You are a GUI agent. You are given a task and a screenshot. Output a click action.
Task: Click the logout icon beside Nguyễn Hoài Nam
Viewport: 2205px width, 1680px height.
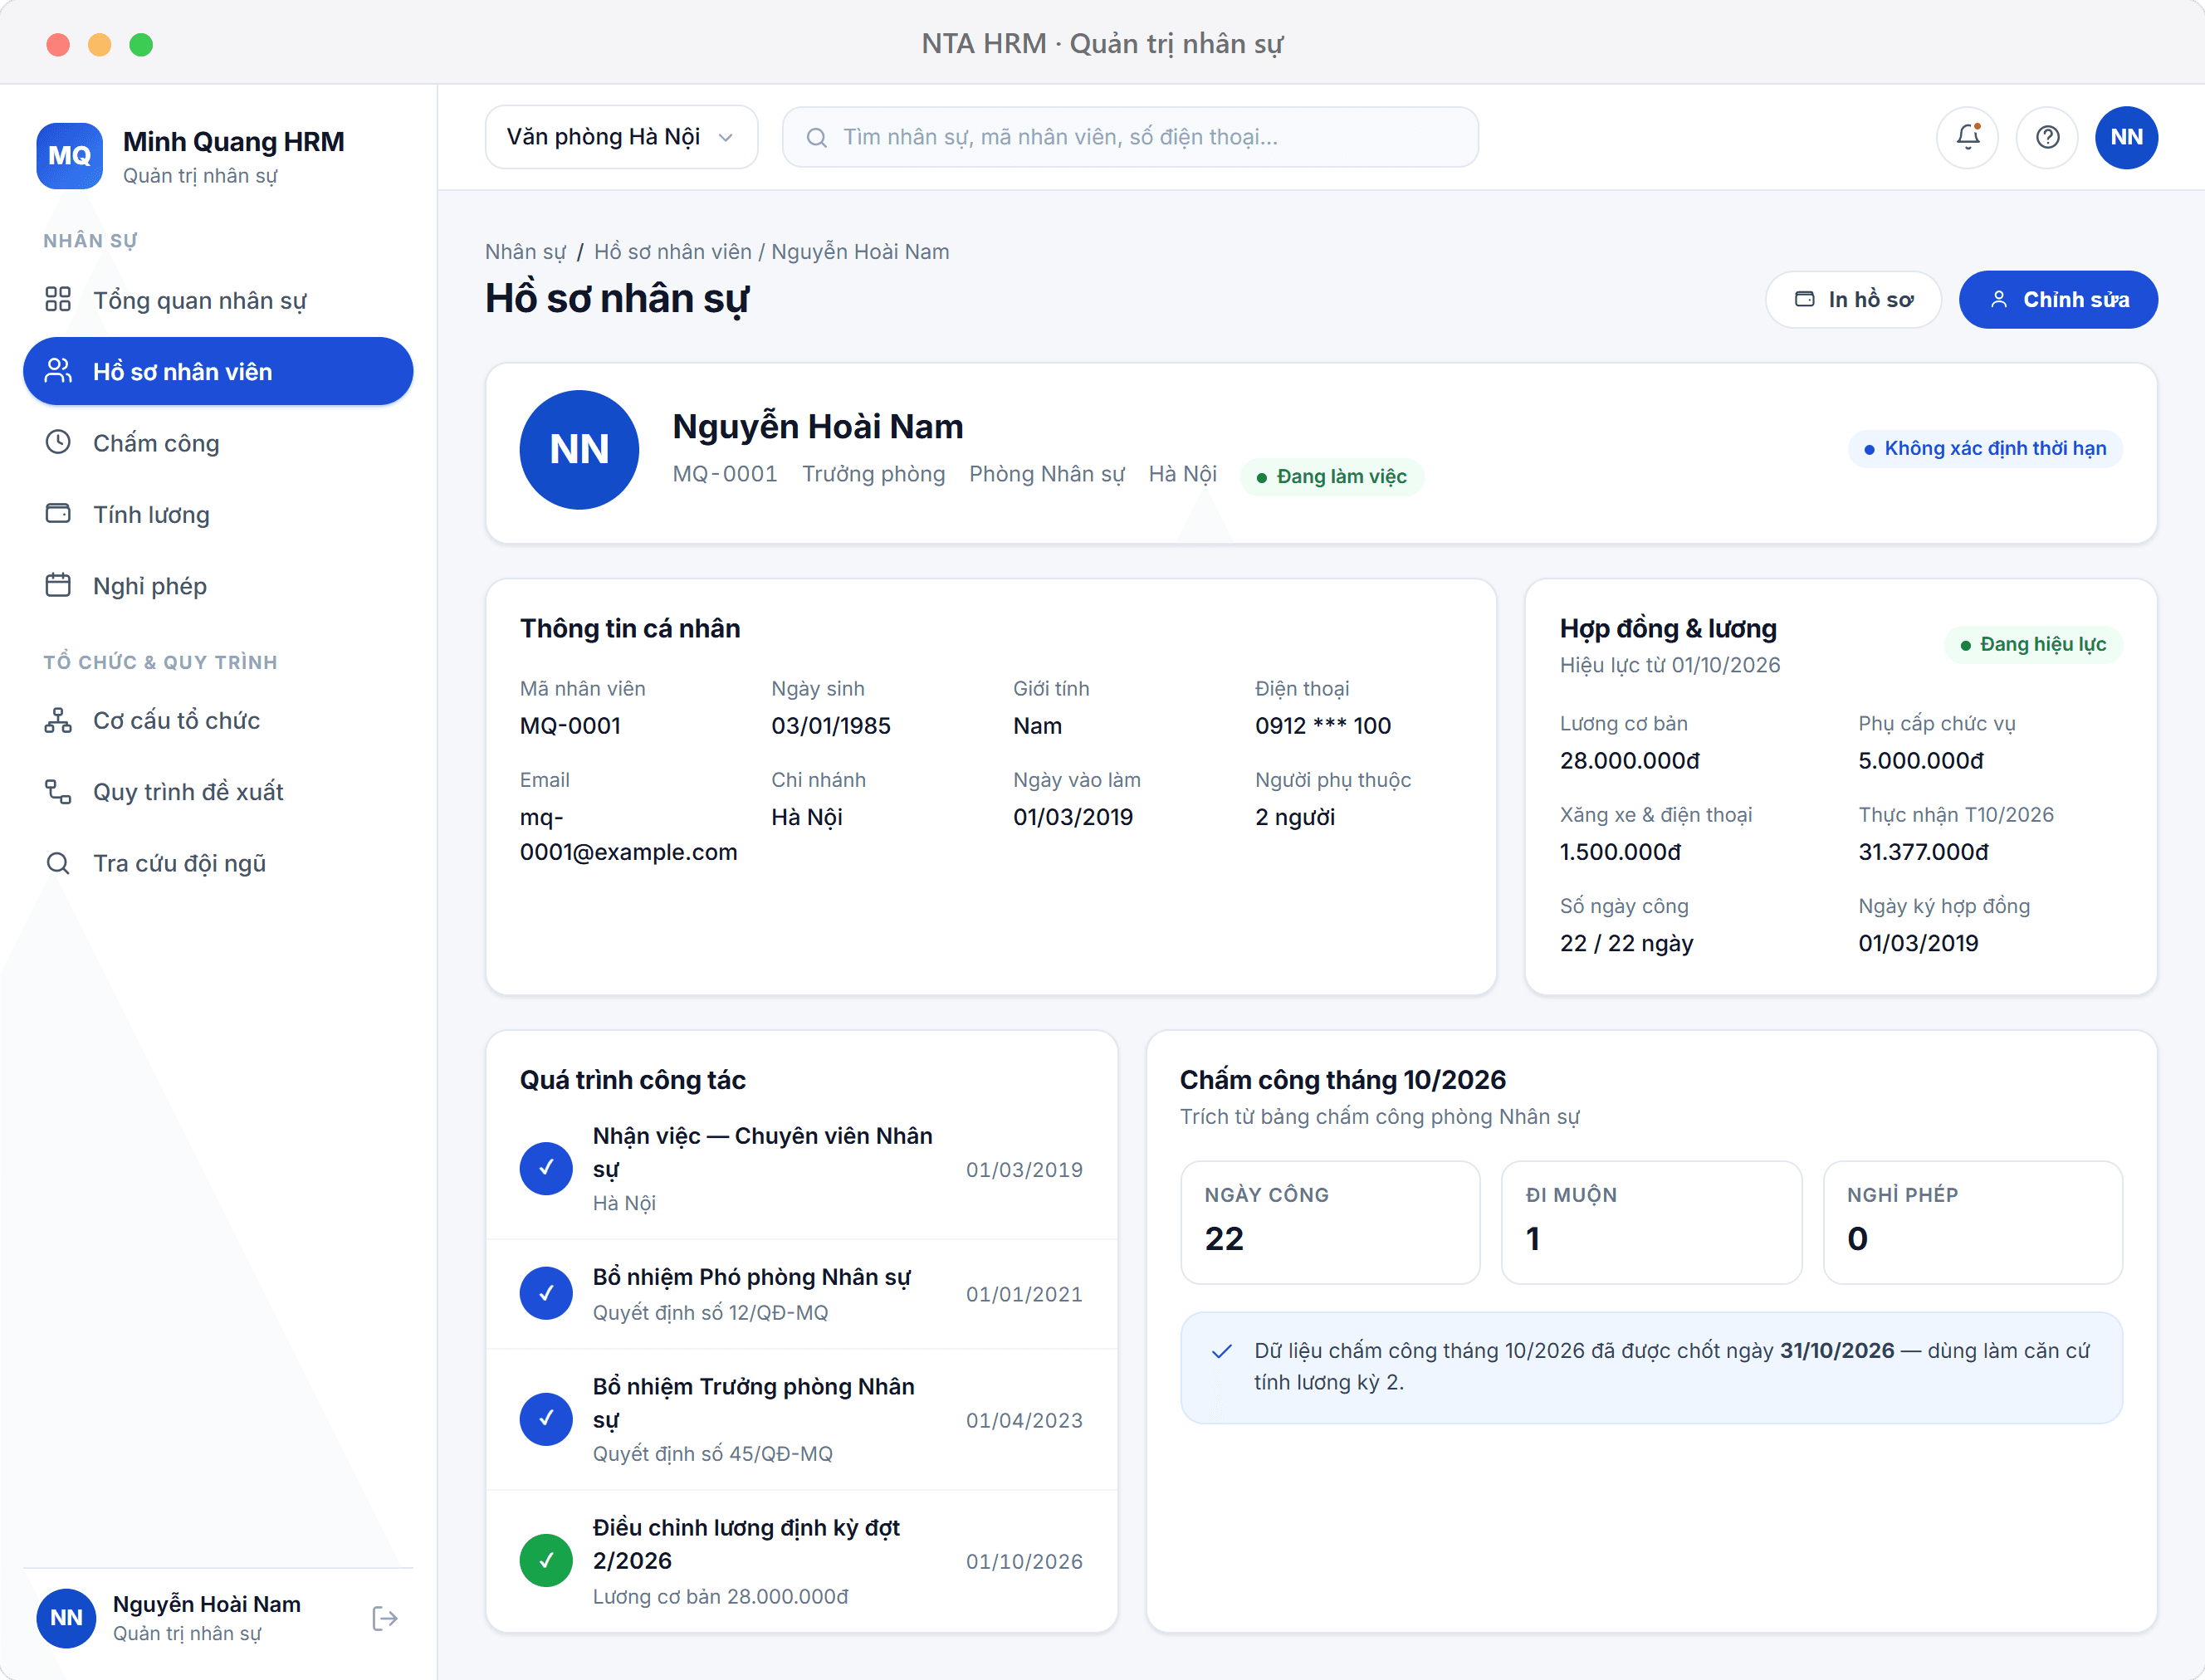(385, 1618)
